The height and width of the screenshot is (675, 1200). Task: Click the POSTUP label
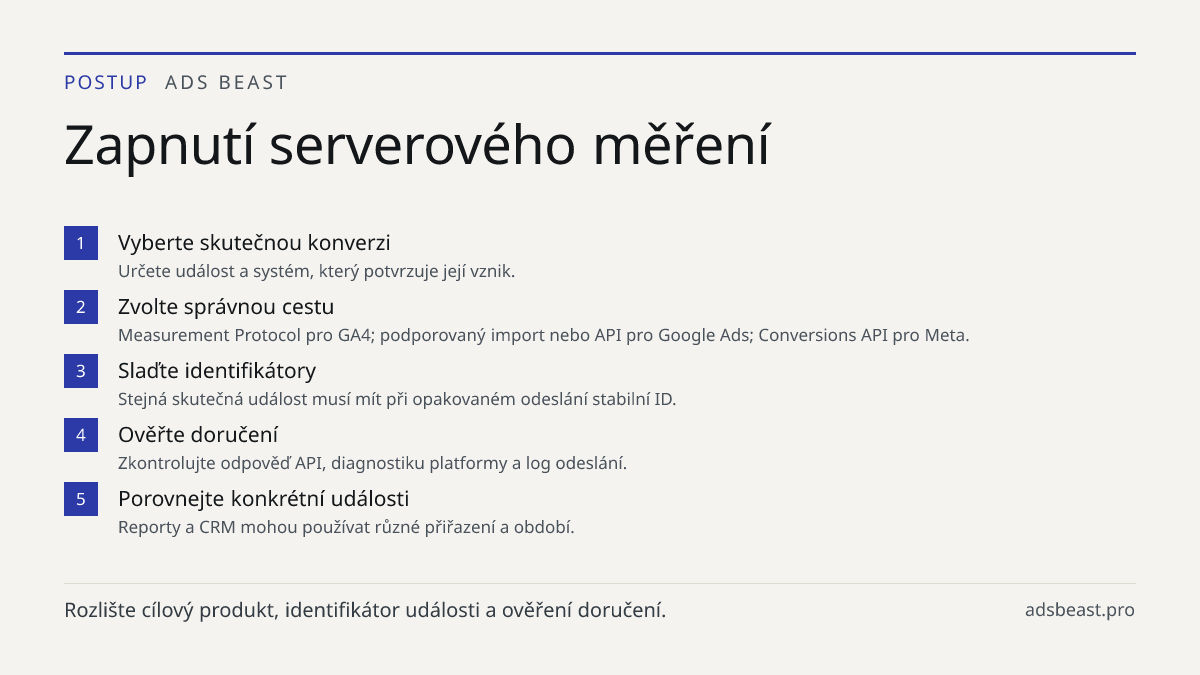pyautogui.click(x=106, y=83)
